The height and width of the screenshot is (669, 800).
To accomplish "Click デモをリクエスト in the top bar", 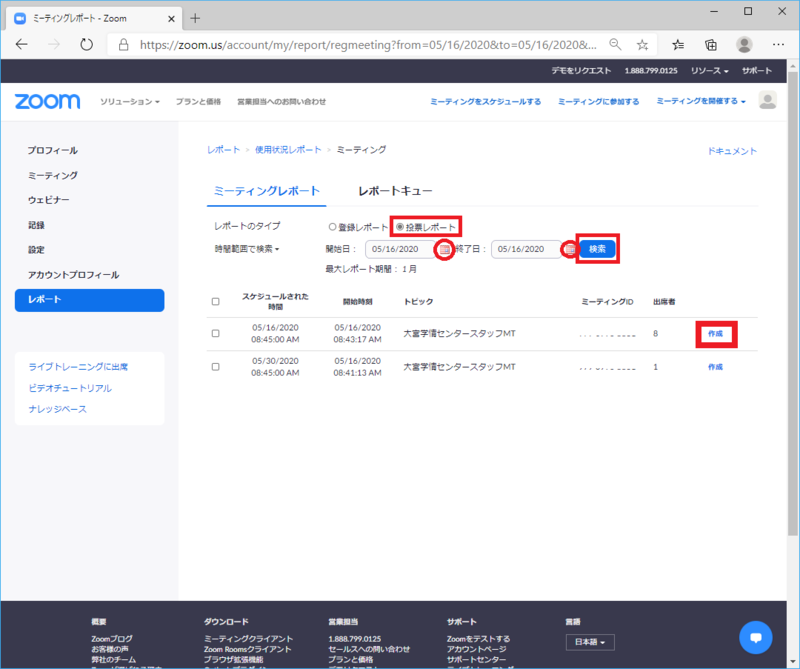I will 581,70.
